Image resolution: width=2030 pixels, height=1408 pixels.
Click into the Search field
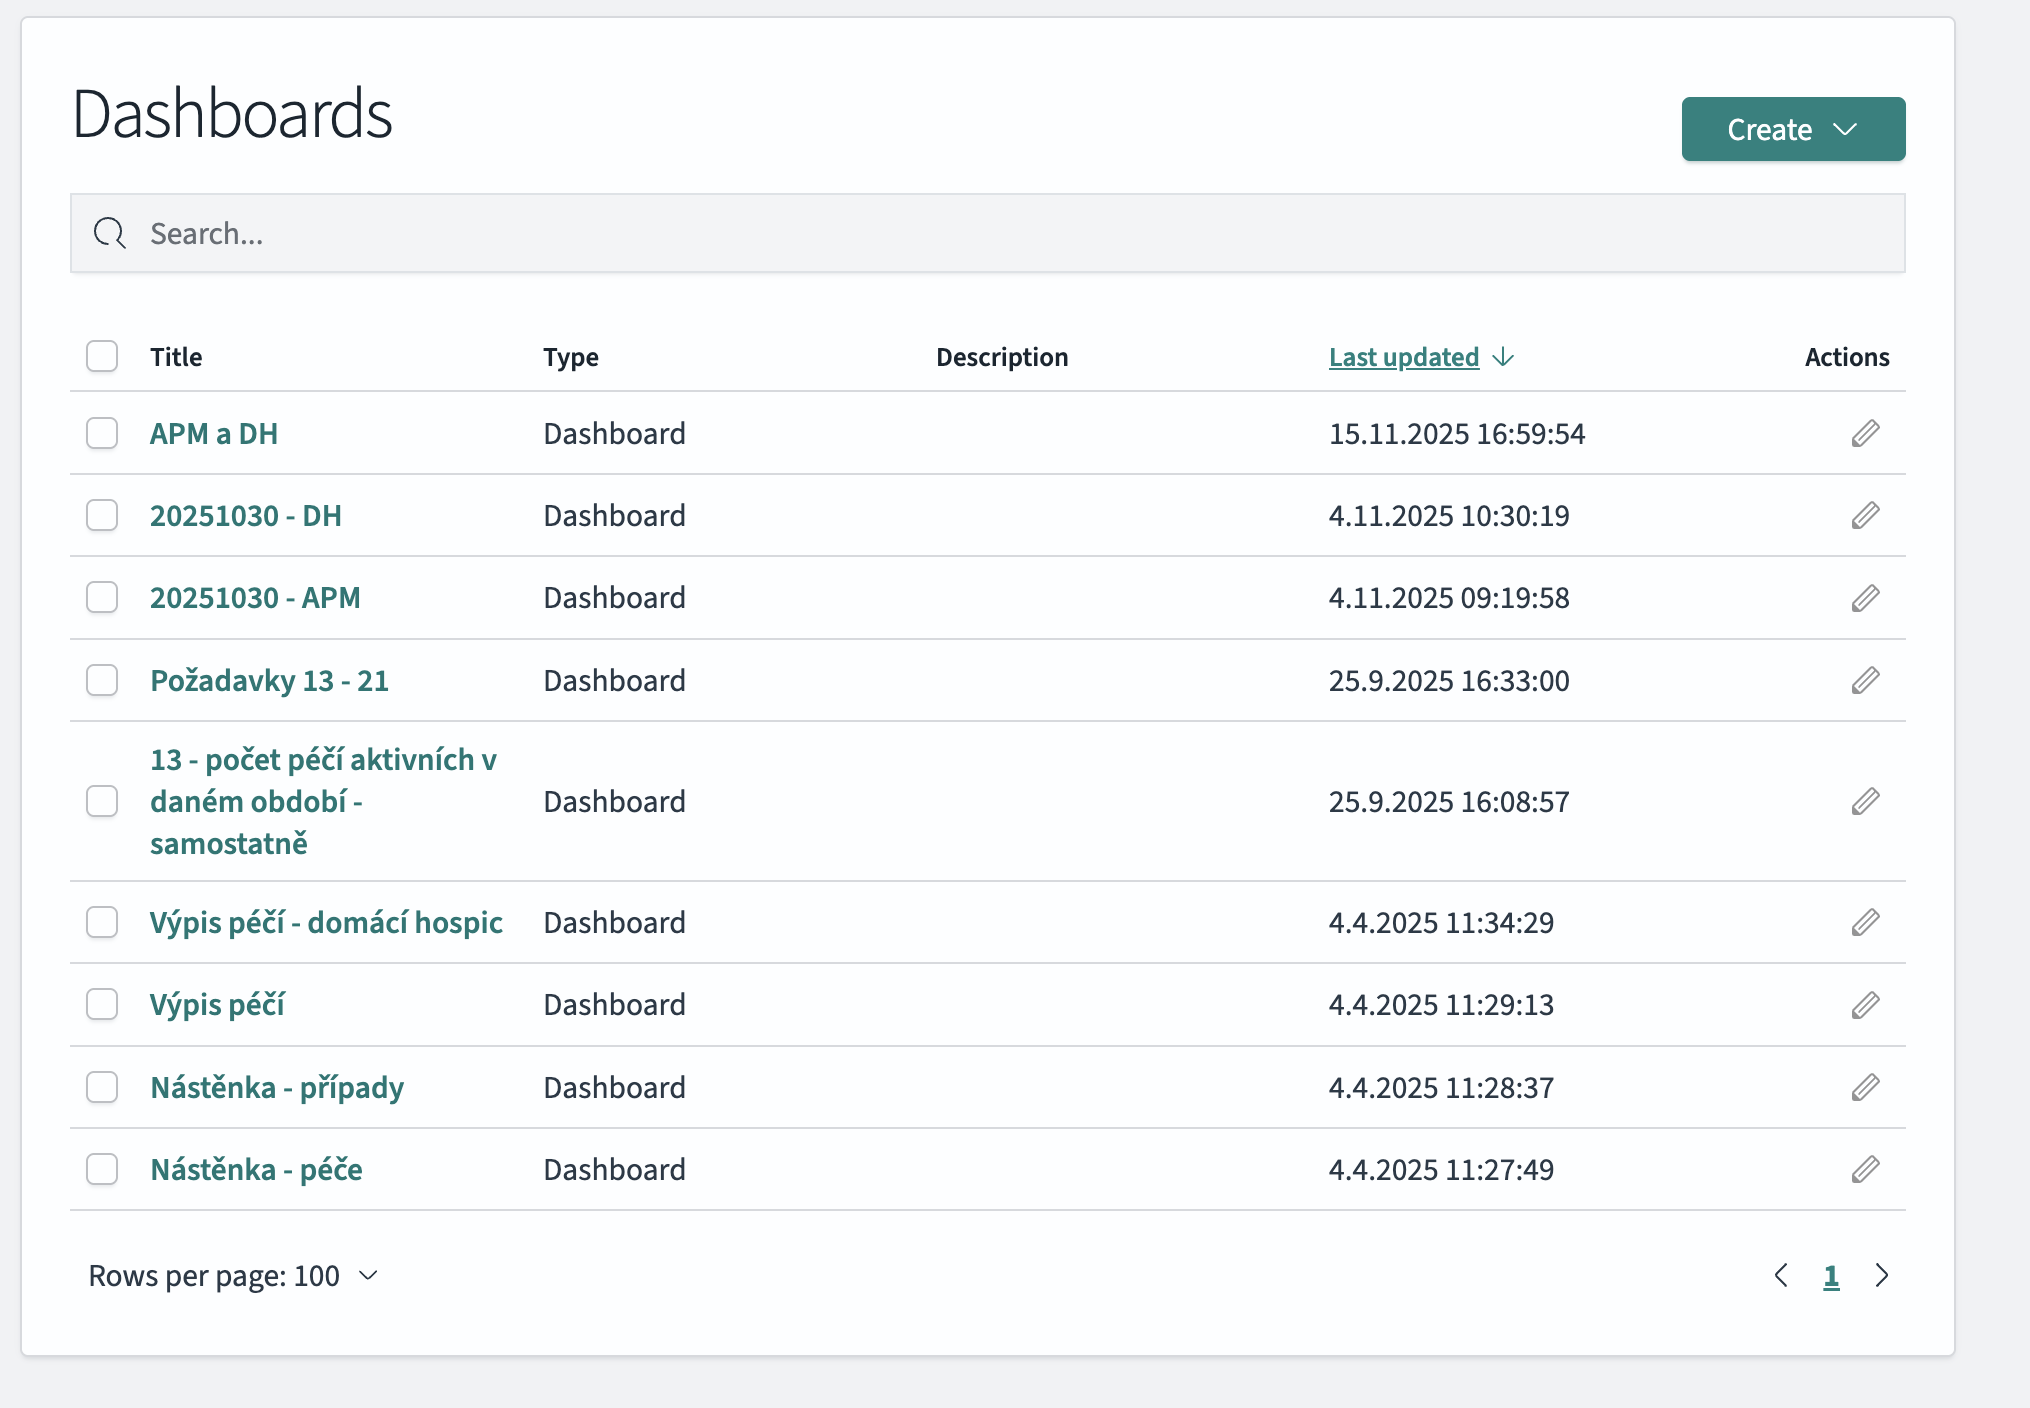tap(986, 233)
